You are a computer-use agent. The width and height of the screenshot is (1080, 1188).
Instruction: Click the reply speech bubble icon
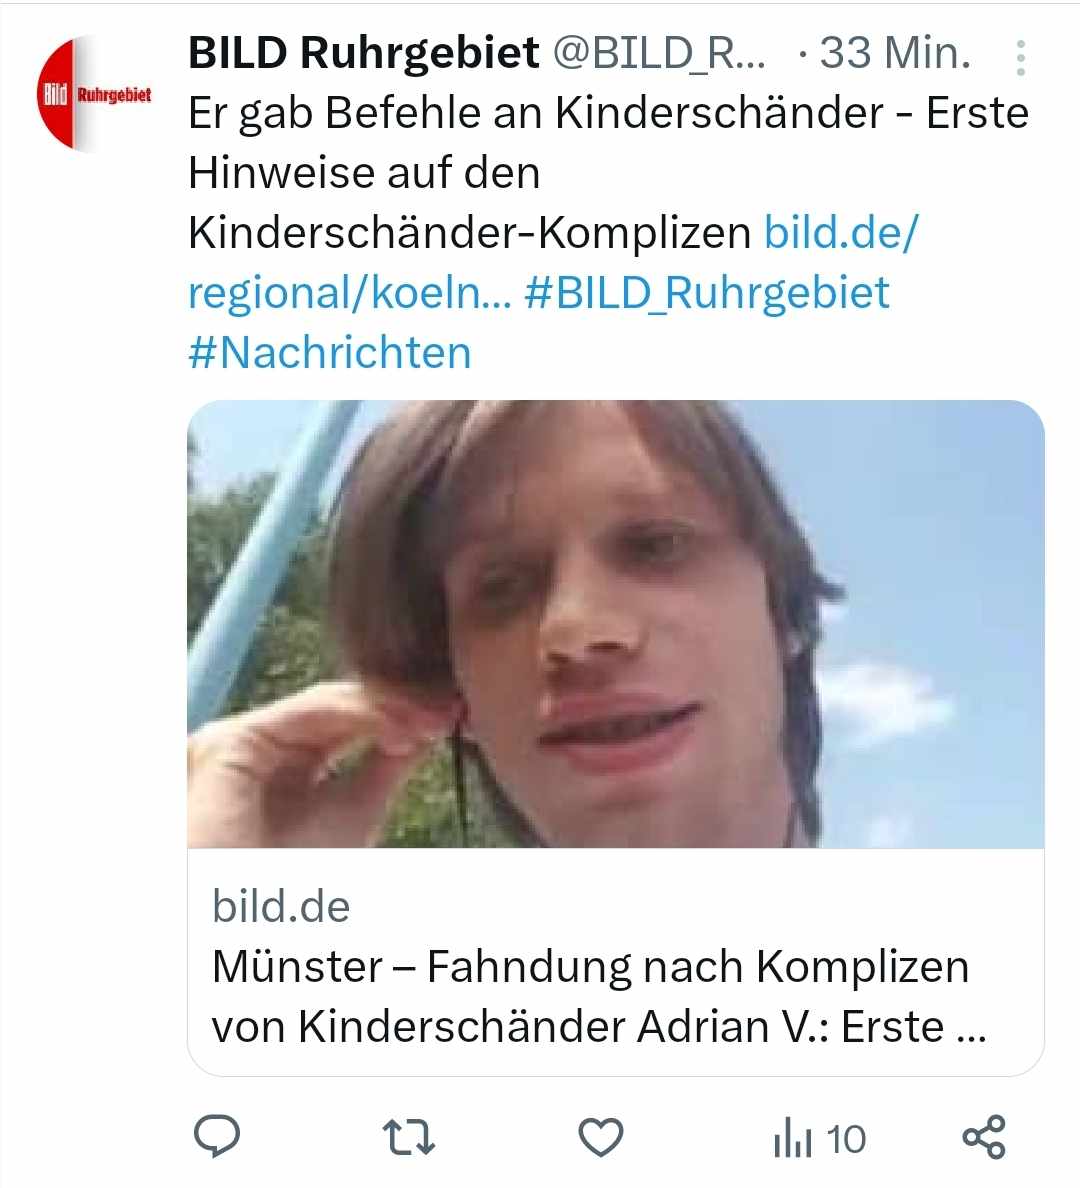click(x=216, y=1137)
